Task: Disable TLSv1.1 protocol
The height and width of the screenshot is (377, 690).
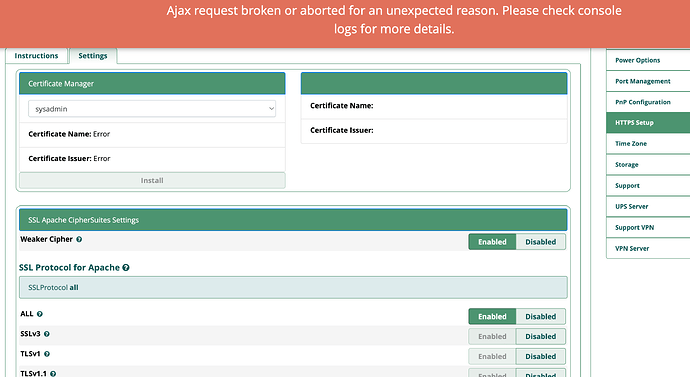Action: point(540,373)
